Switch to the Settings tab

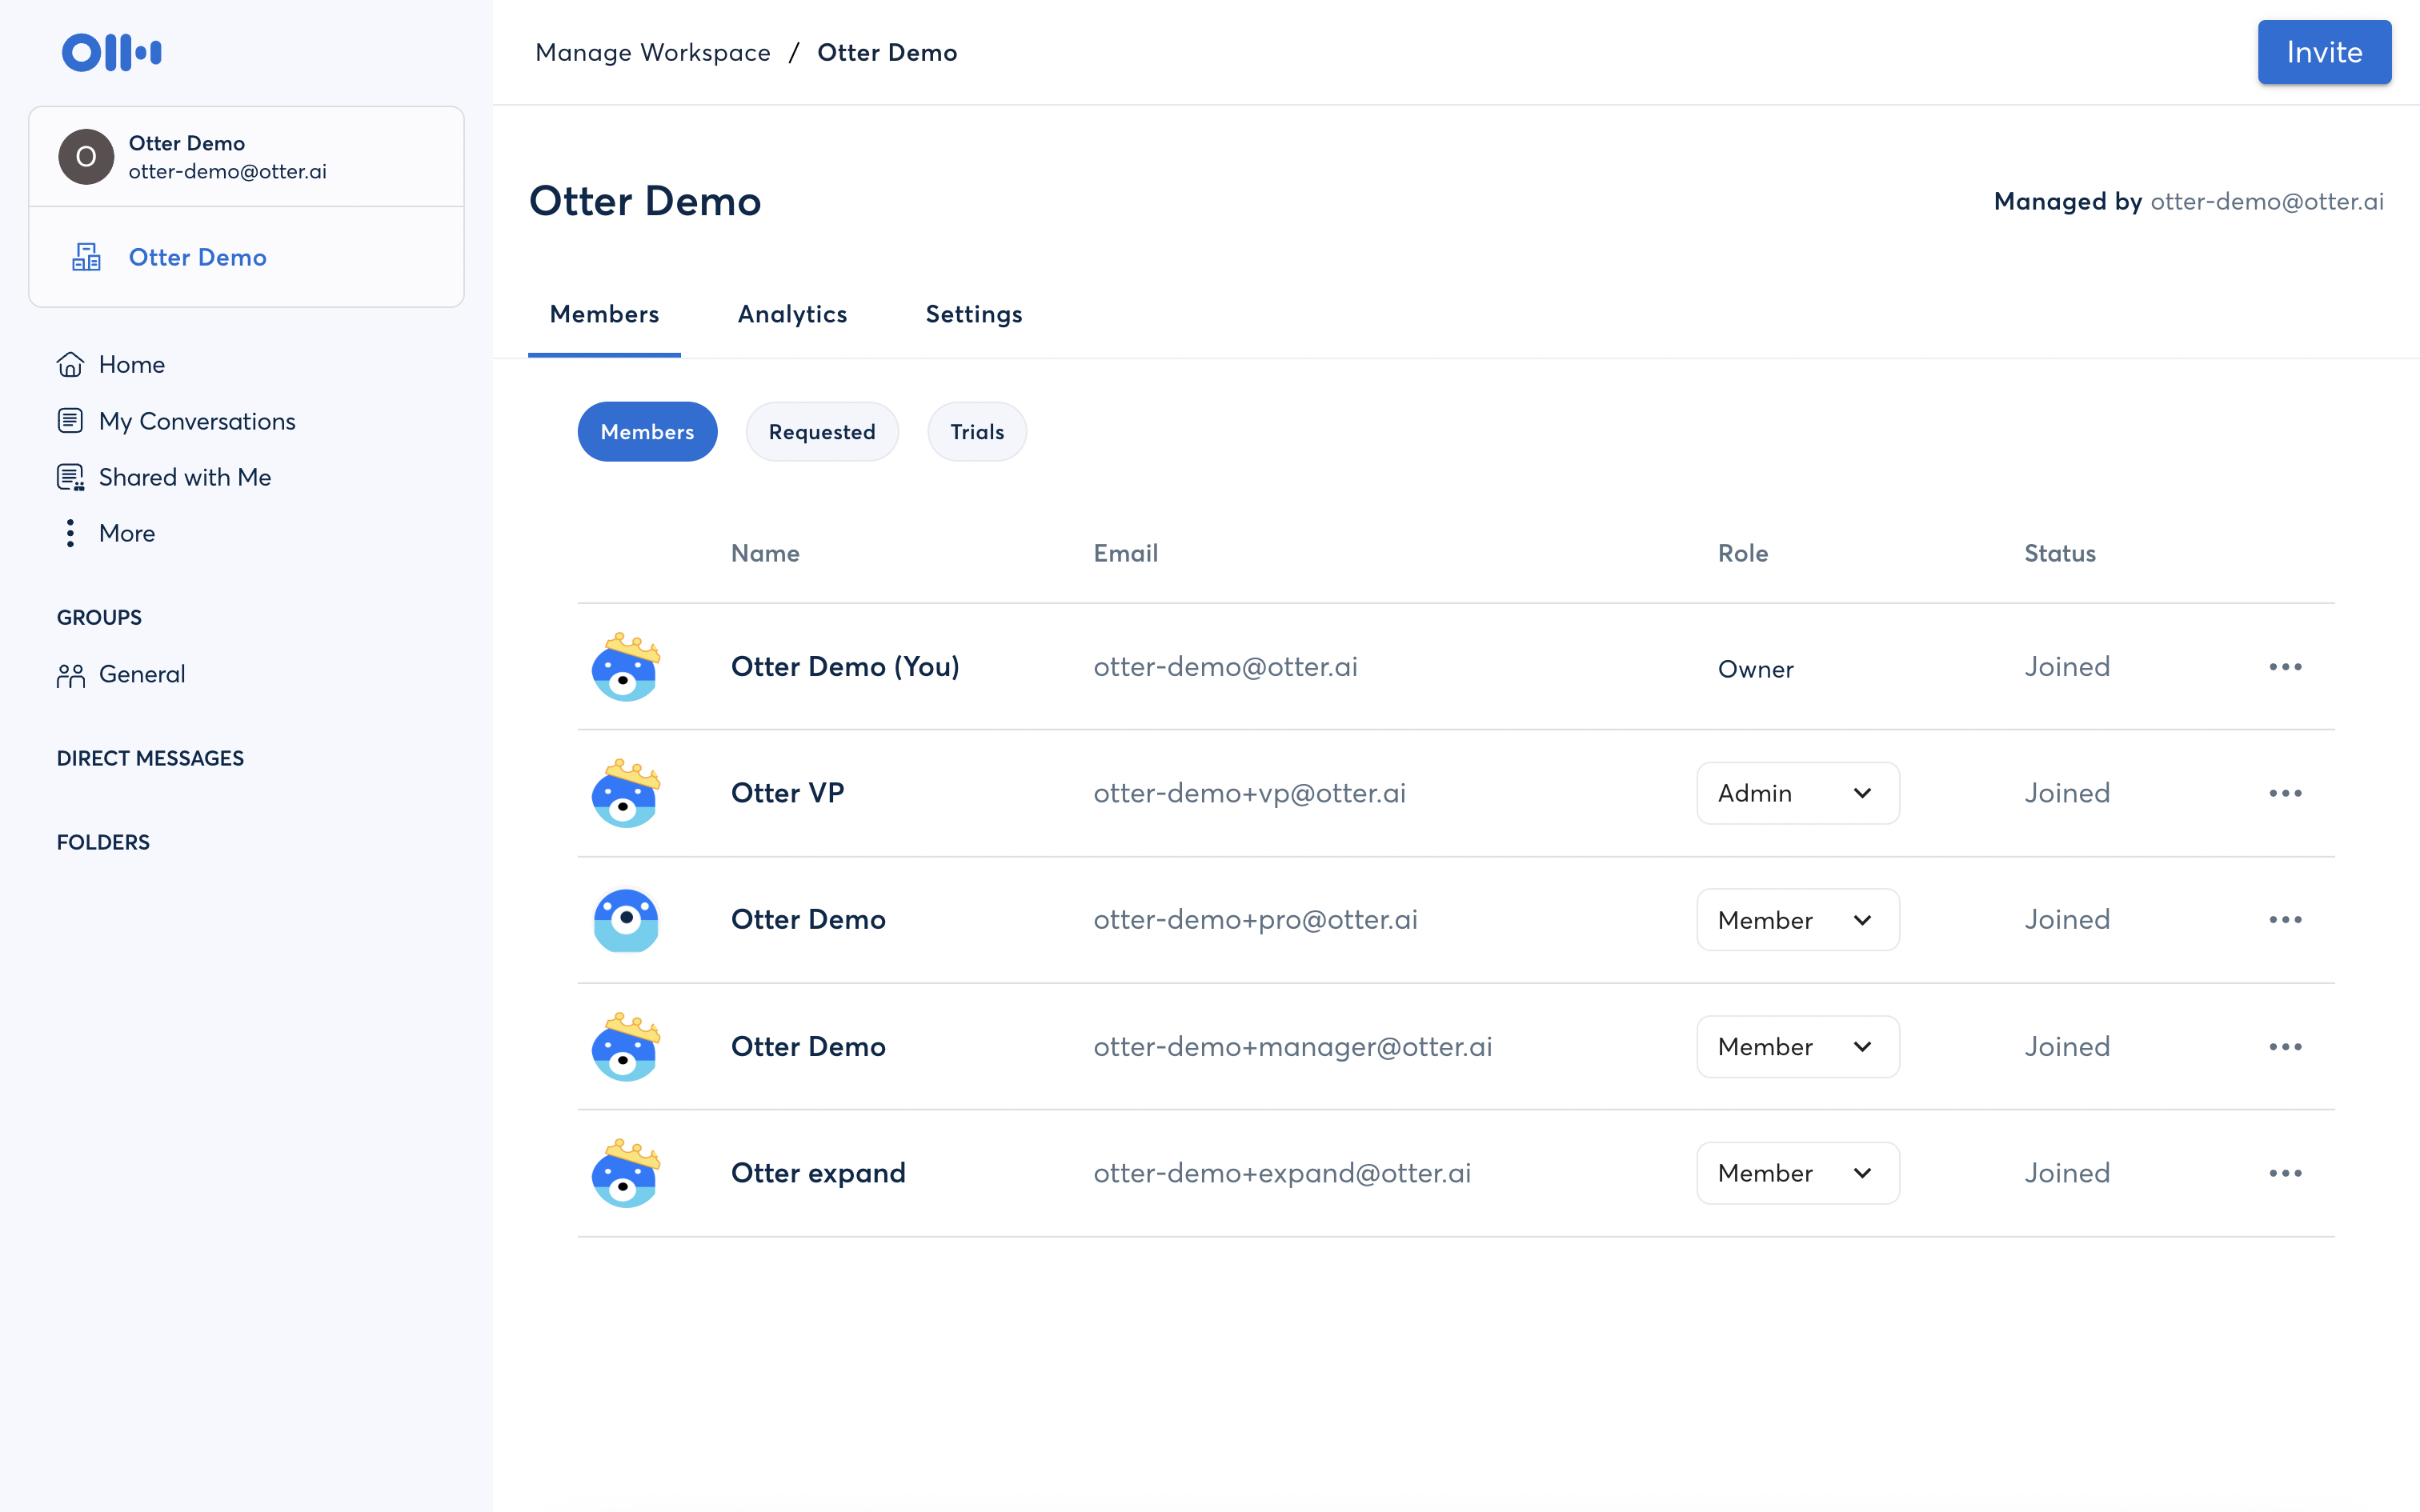point(974,314)
